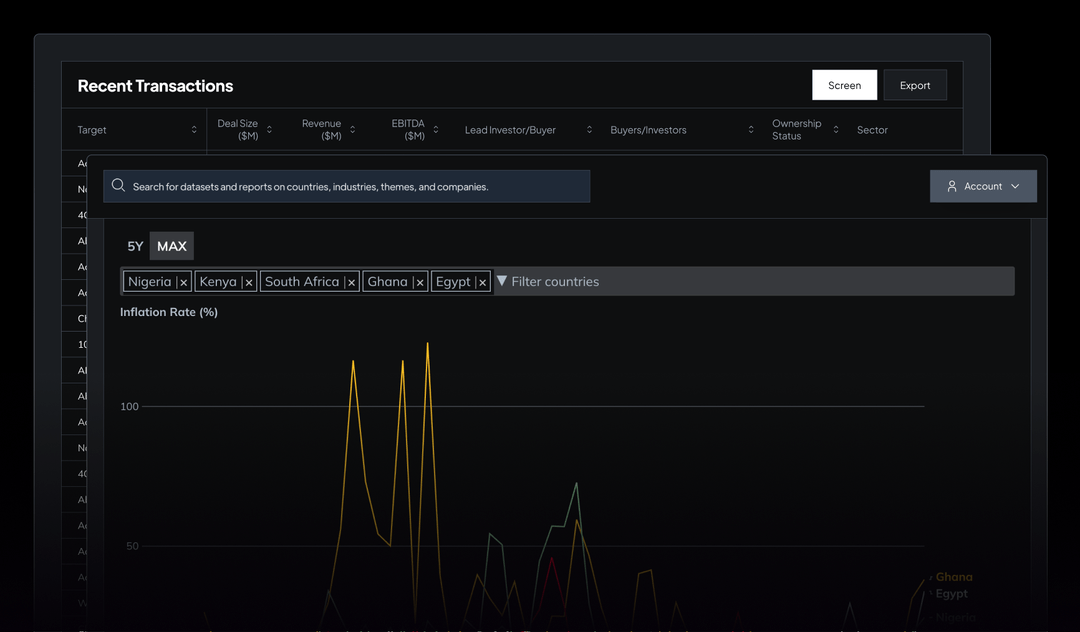Sort the Deal Size ($M) column
The height and width of the screenshot is (632, 1080).
(269, 129)
